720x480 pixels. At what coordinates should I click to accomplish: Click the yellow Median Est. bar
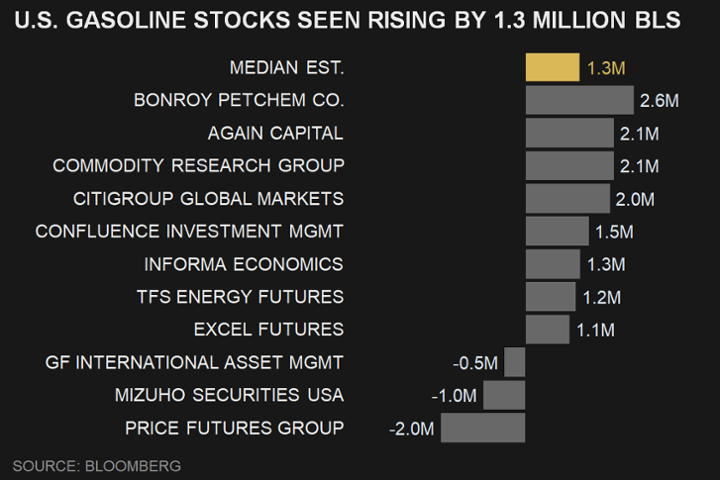coord(552,68)
